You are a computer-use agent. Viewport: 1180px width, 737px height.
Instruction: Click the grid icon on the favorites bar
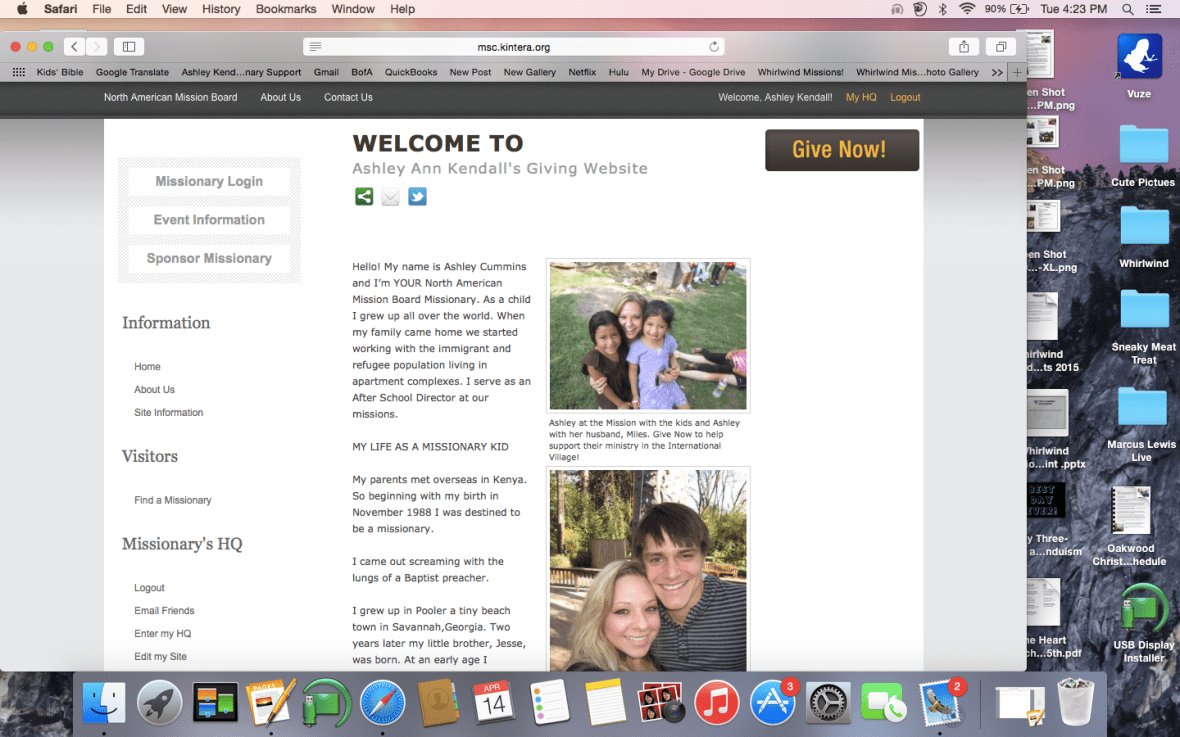(18, 71)
